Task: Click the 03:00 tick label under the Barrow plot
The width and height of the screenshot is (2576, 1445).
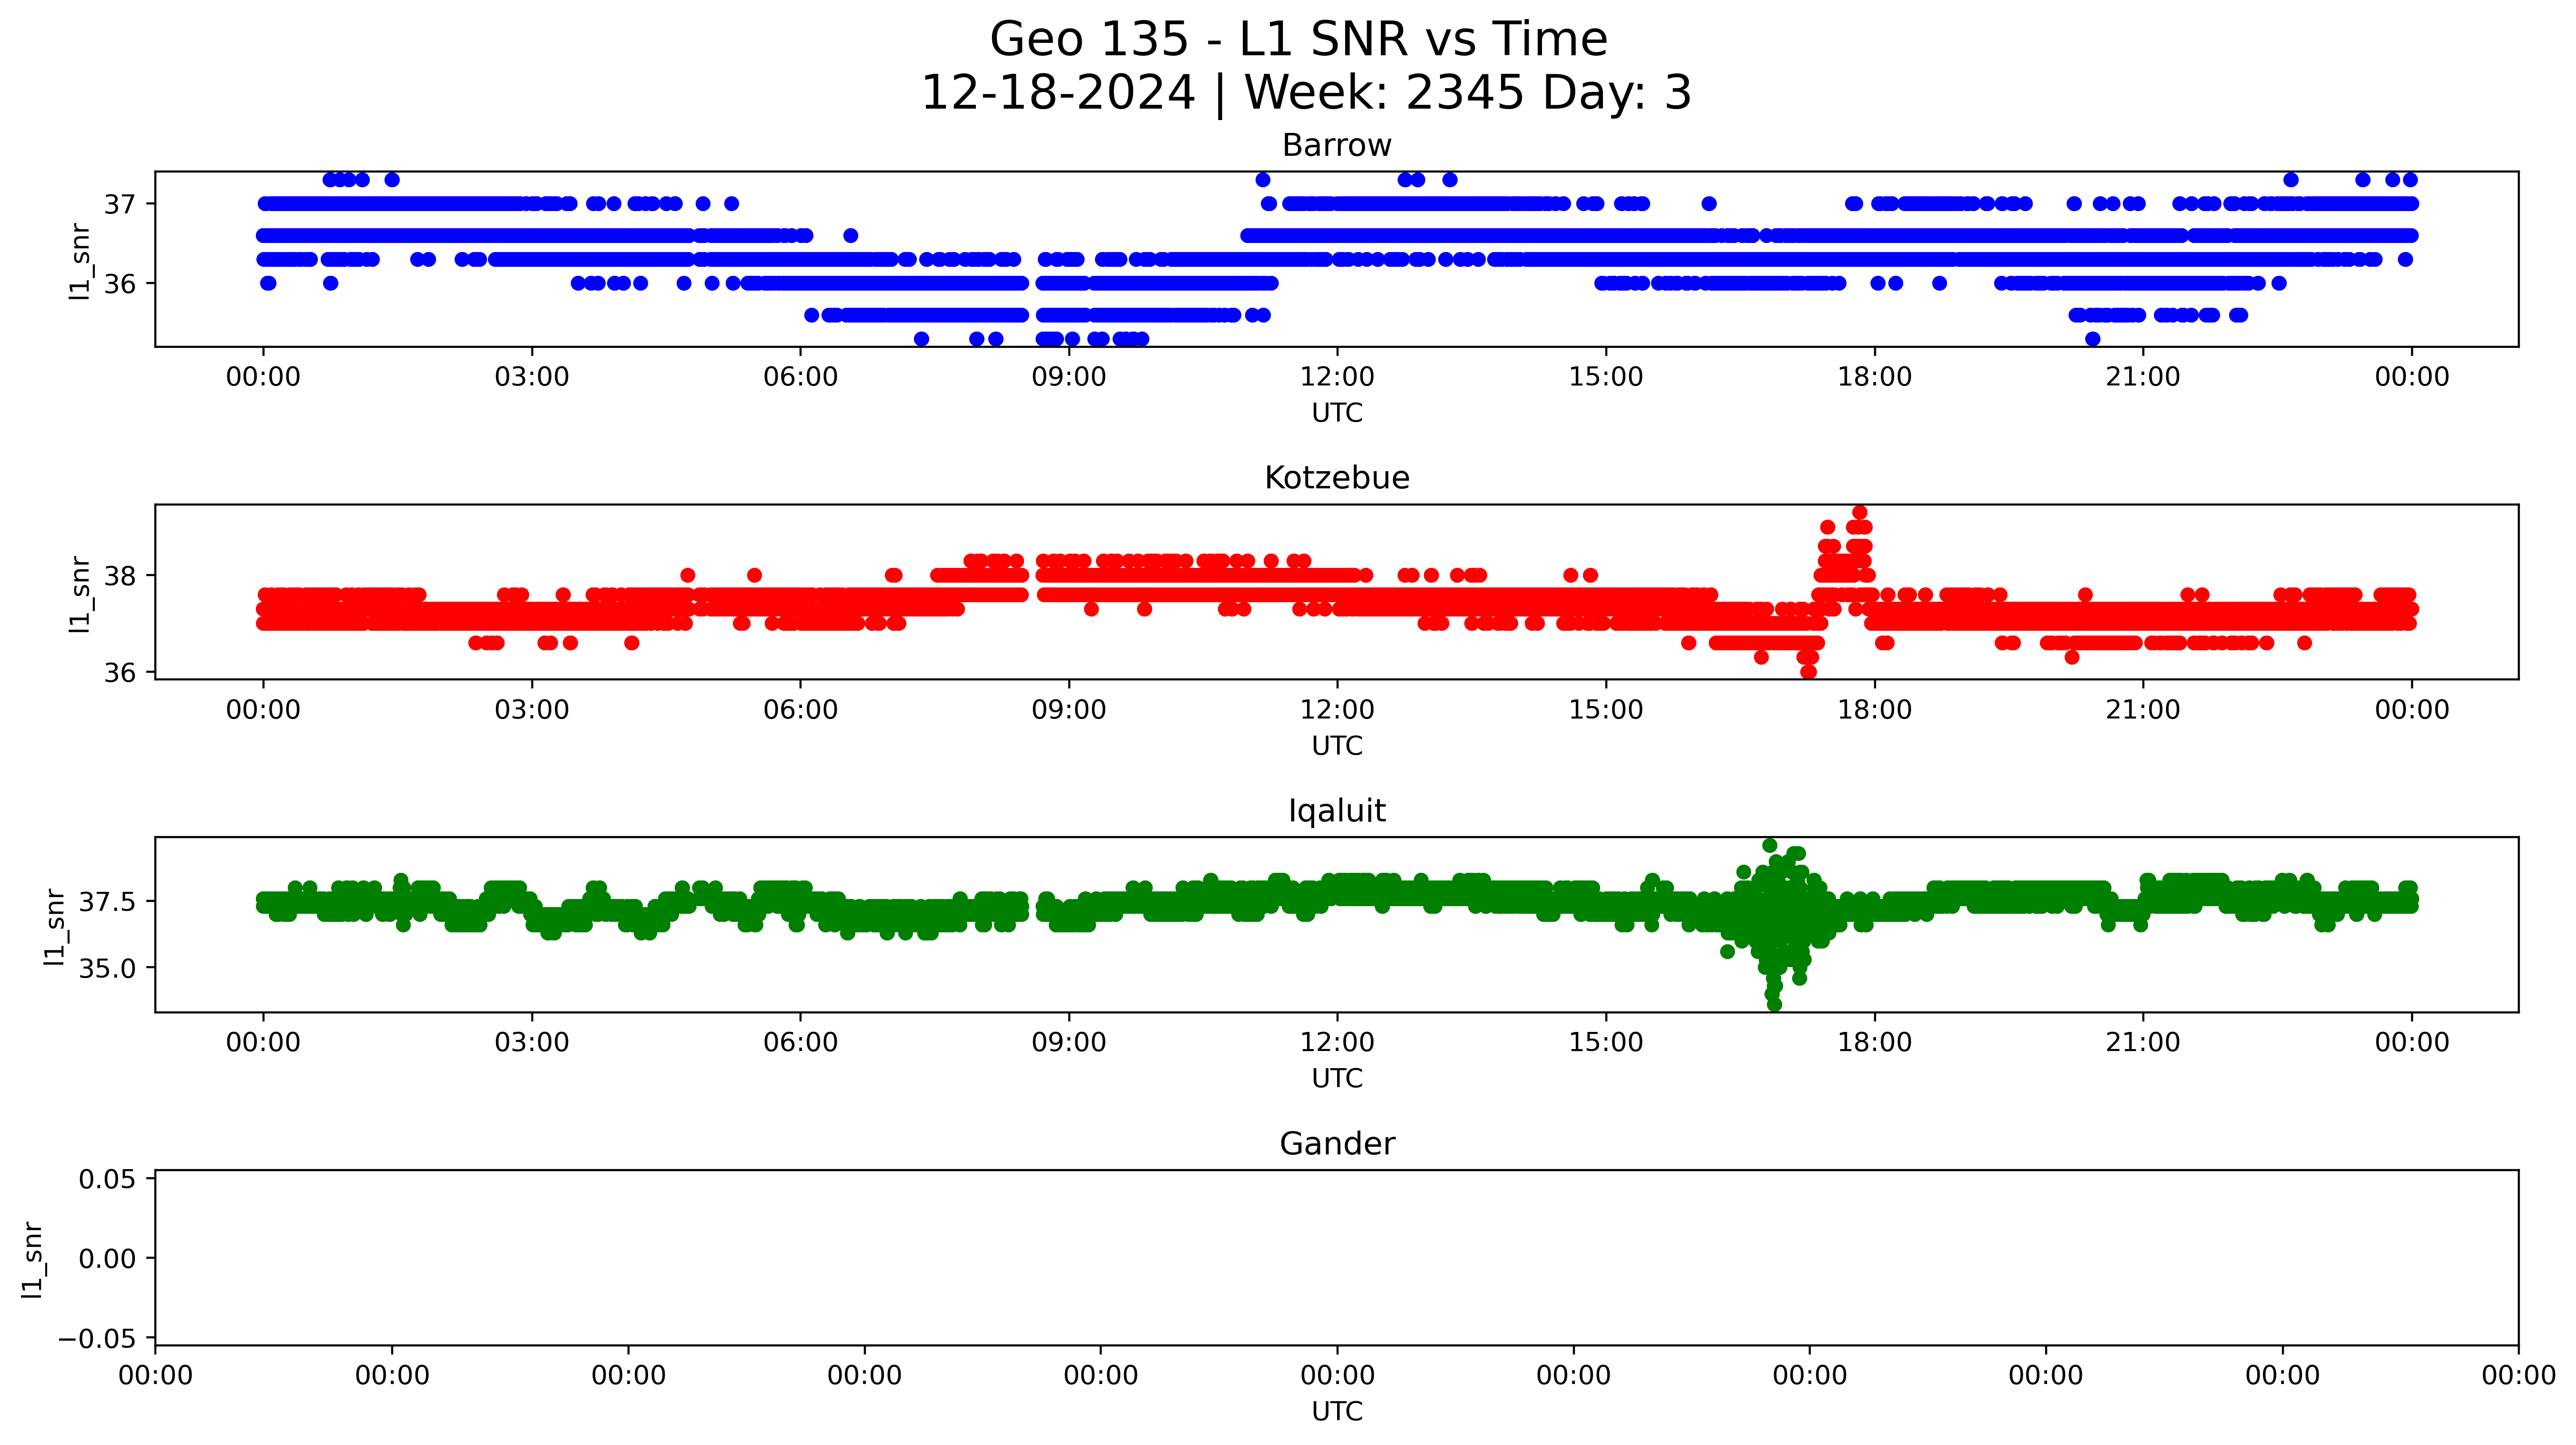Action: (531, 377)
